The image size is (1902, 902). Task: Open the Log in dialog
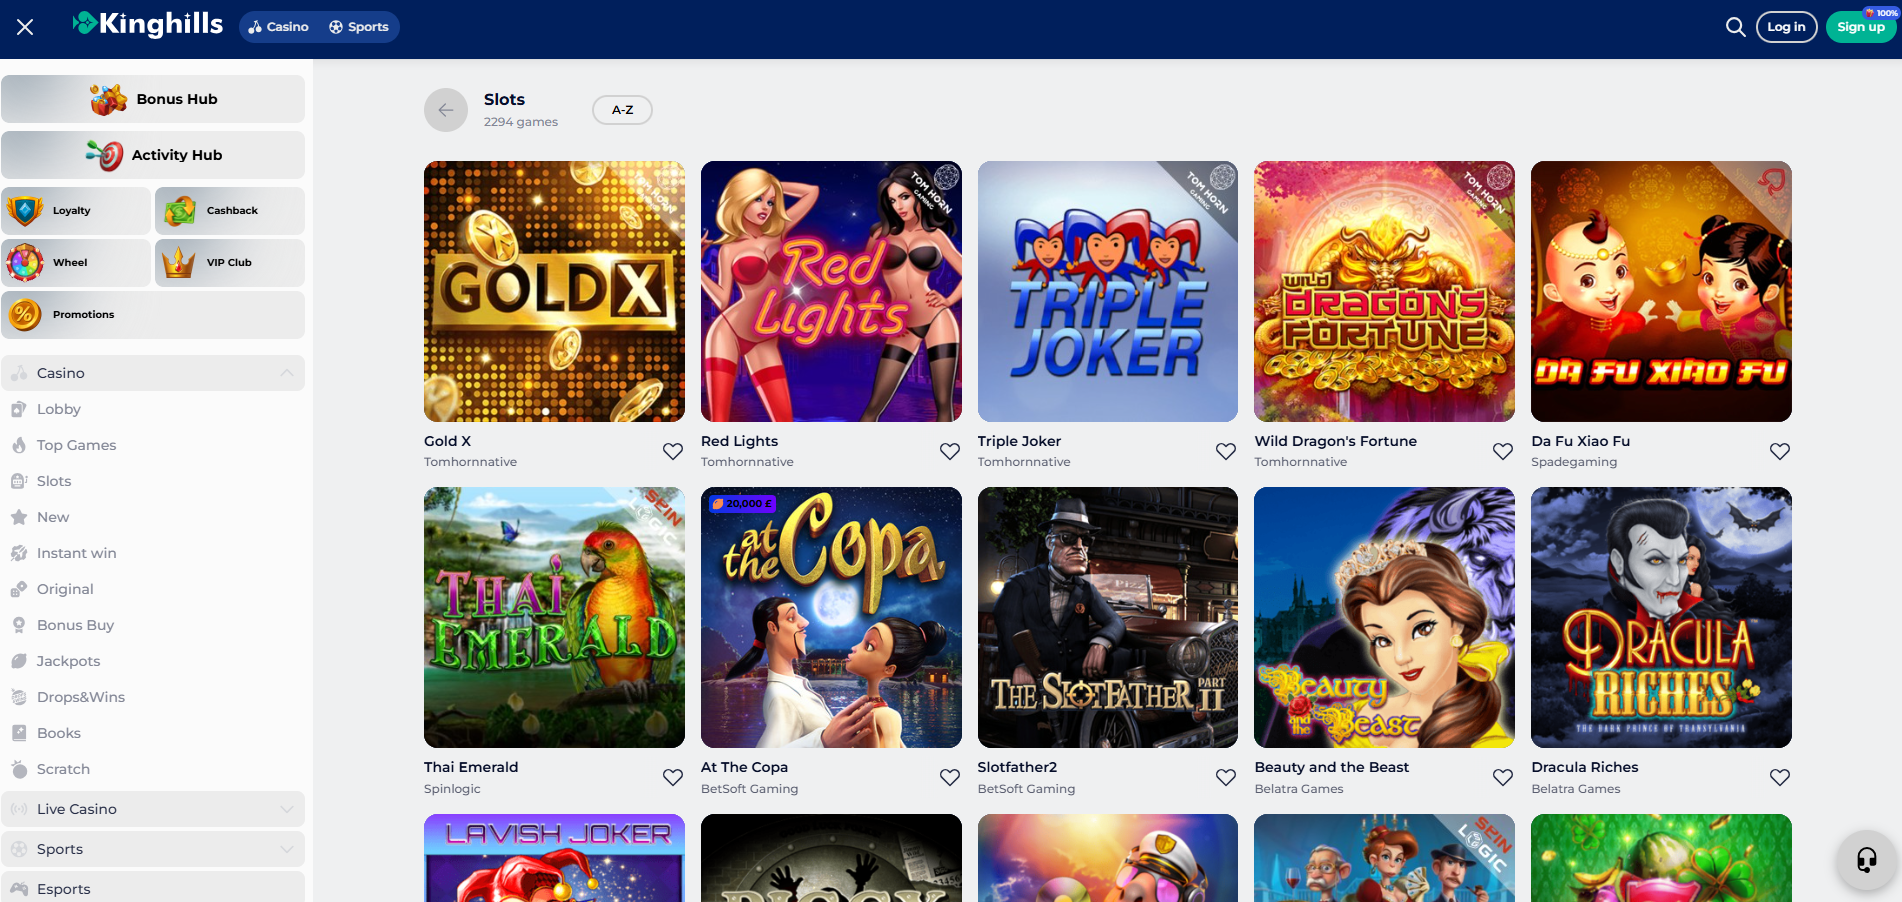click(1786, 27)
